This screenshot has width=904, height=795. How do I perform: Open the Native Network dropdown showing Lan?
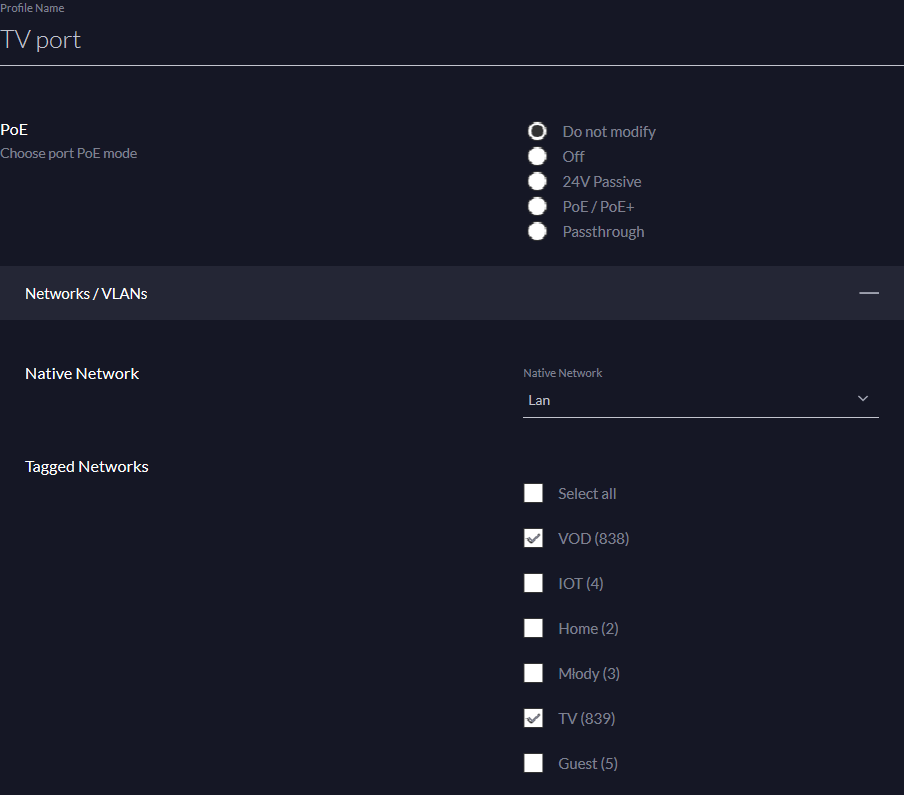click(690, 400)
